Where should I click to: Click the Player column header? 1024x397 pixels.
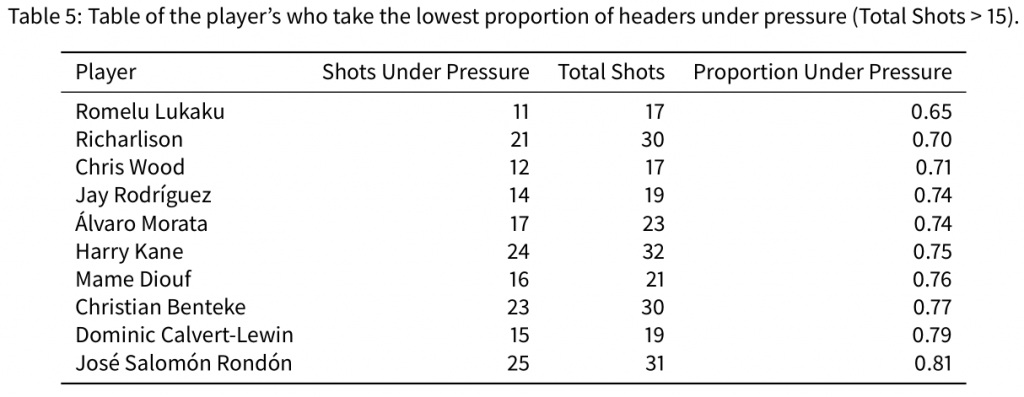(106, 72)
